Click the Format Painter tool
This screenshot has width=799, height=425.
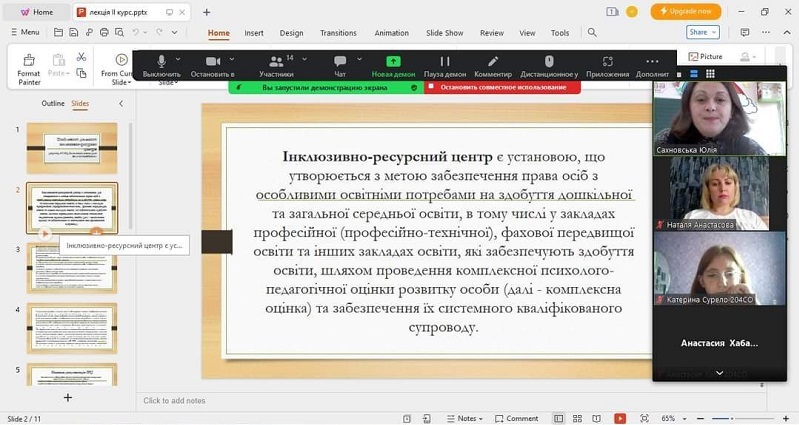point(29,70)
